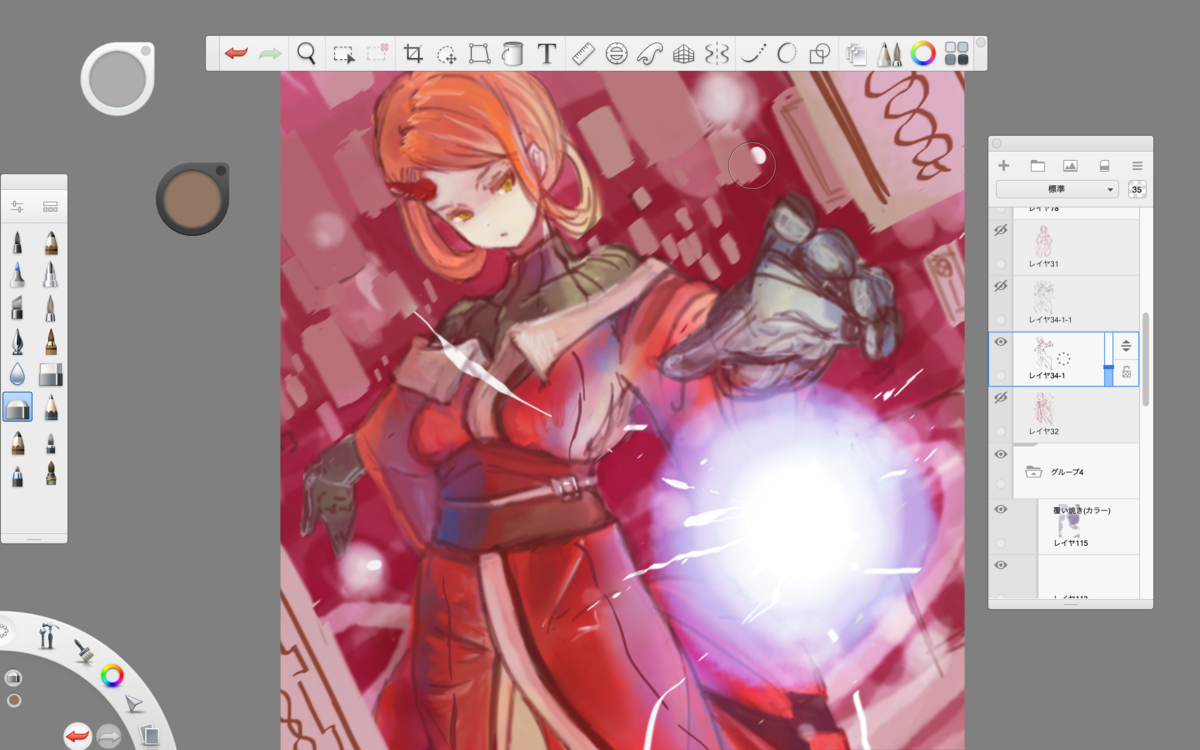Click the brush puck at top left
Image resolution: width=1200 pixels, height=750 pixels.
pos(117,78)
